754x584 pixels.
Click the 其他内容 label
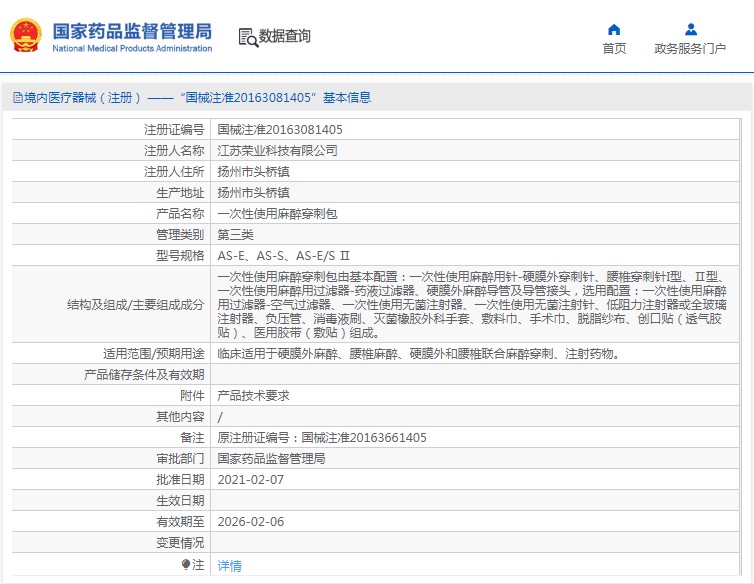coord(180,417)
